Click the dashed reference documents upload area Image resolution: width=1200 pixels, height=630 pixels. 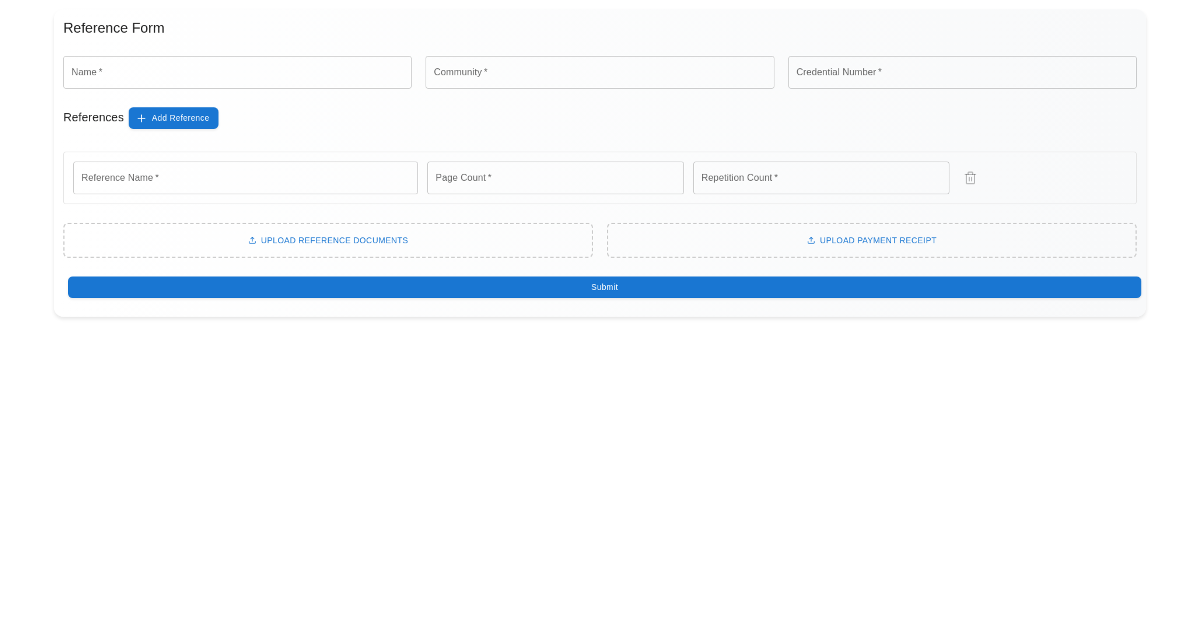pos(328,240)
